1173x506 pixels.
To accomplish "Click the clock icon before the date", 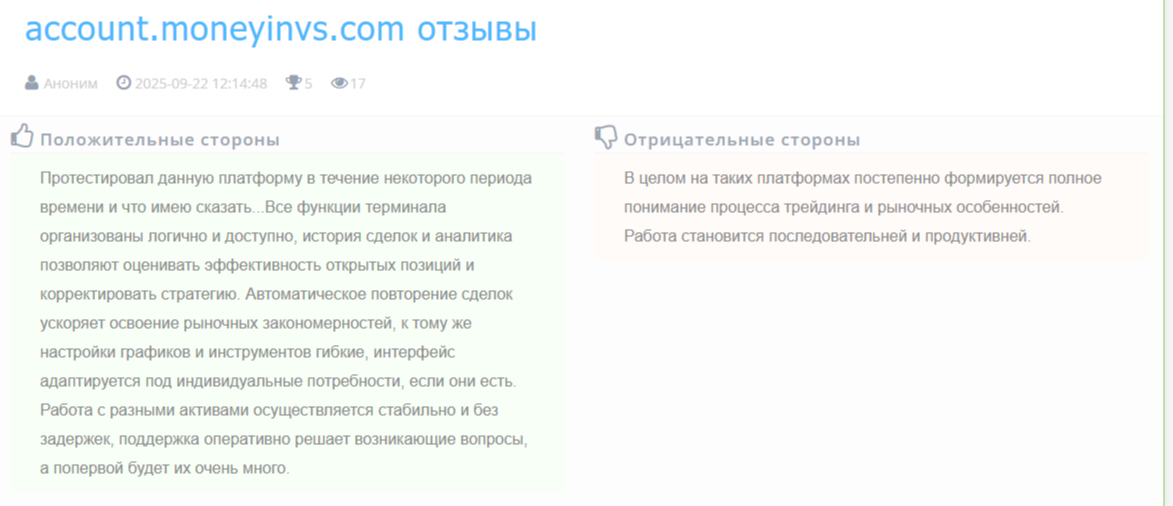I will point(123,82).
